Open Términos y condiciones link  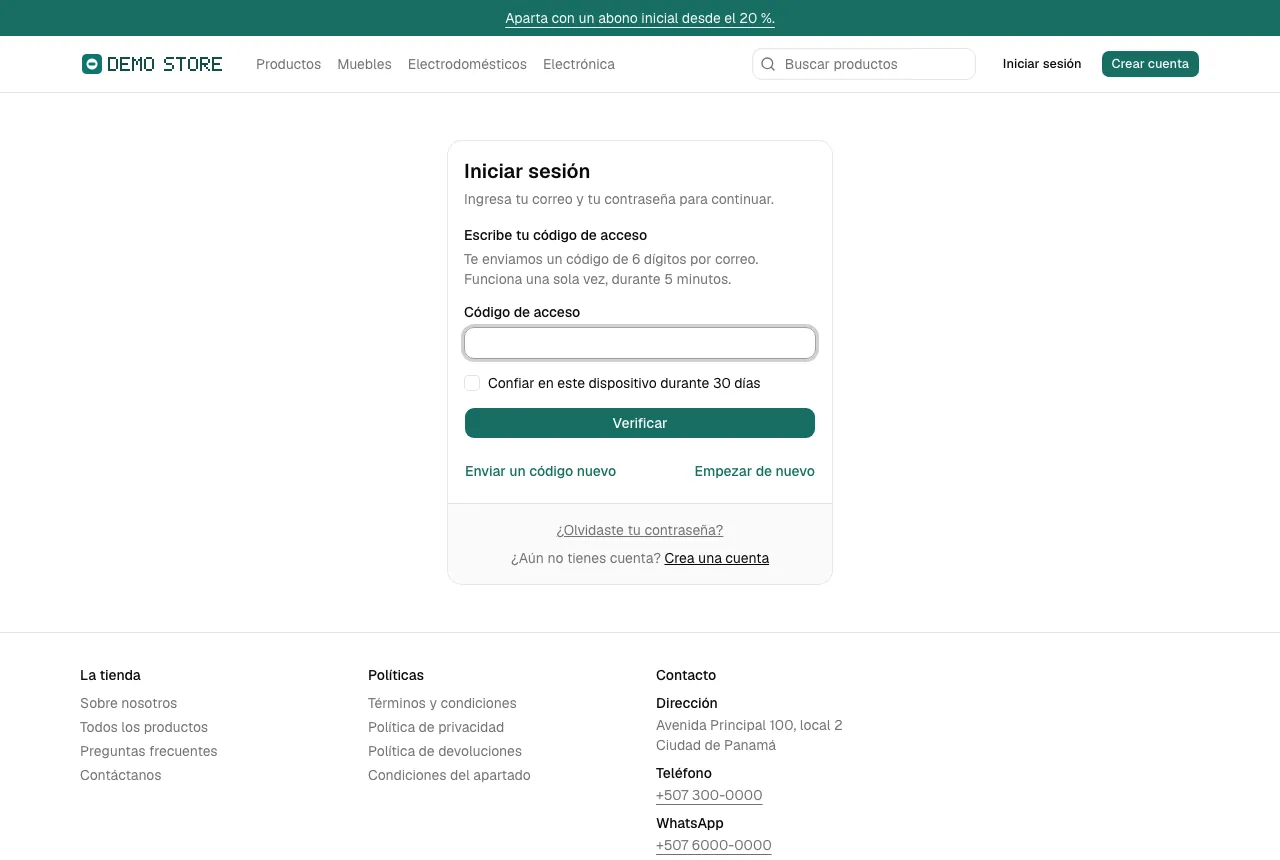tap(442, 703)
